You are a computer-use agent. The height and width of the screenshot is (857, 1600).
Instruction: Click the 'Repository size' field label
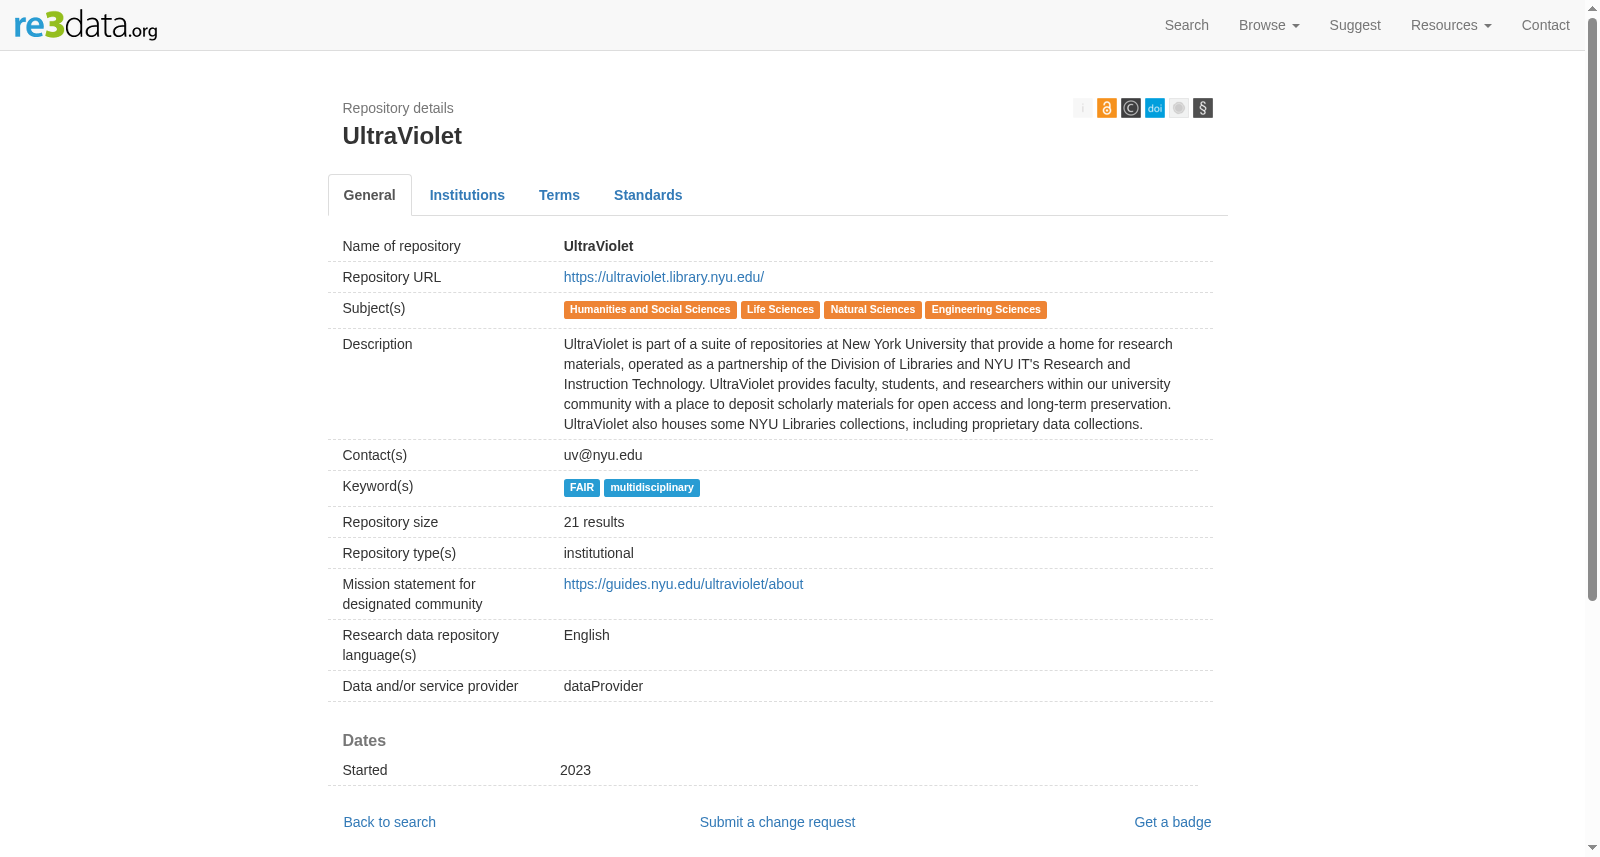pyautogui.click(x=391, y=522)
